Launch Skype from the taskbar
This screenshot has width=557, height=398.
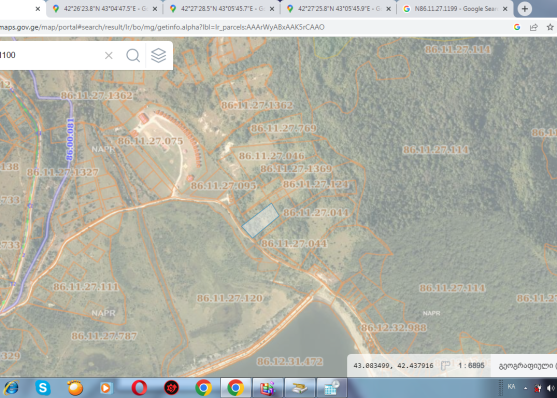43,388
